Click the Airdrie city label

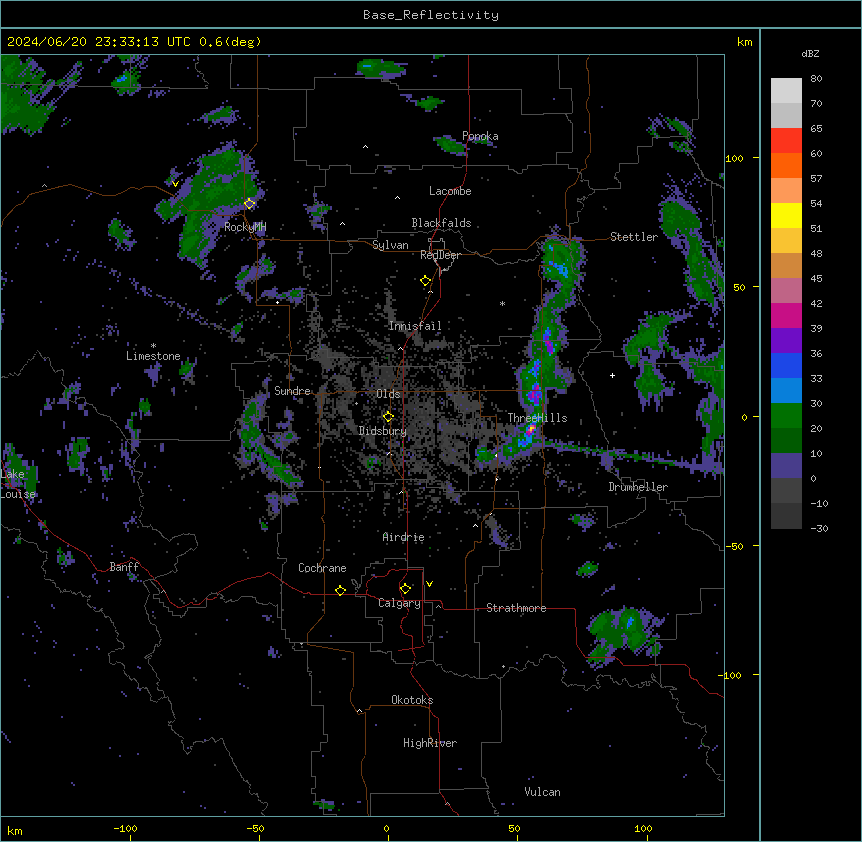(403, 537)
